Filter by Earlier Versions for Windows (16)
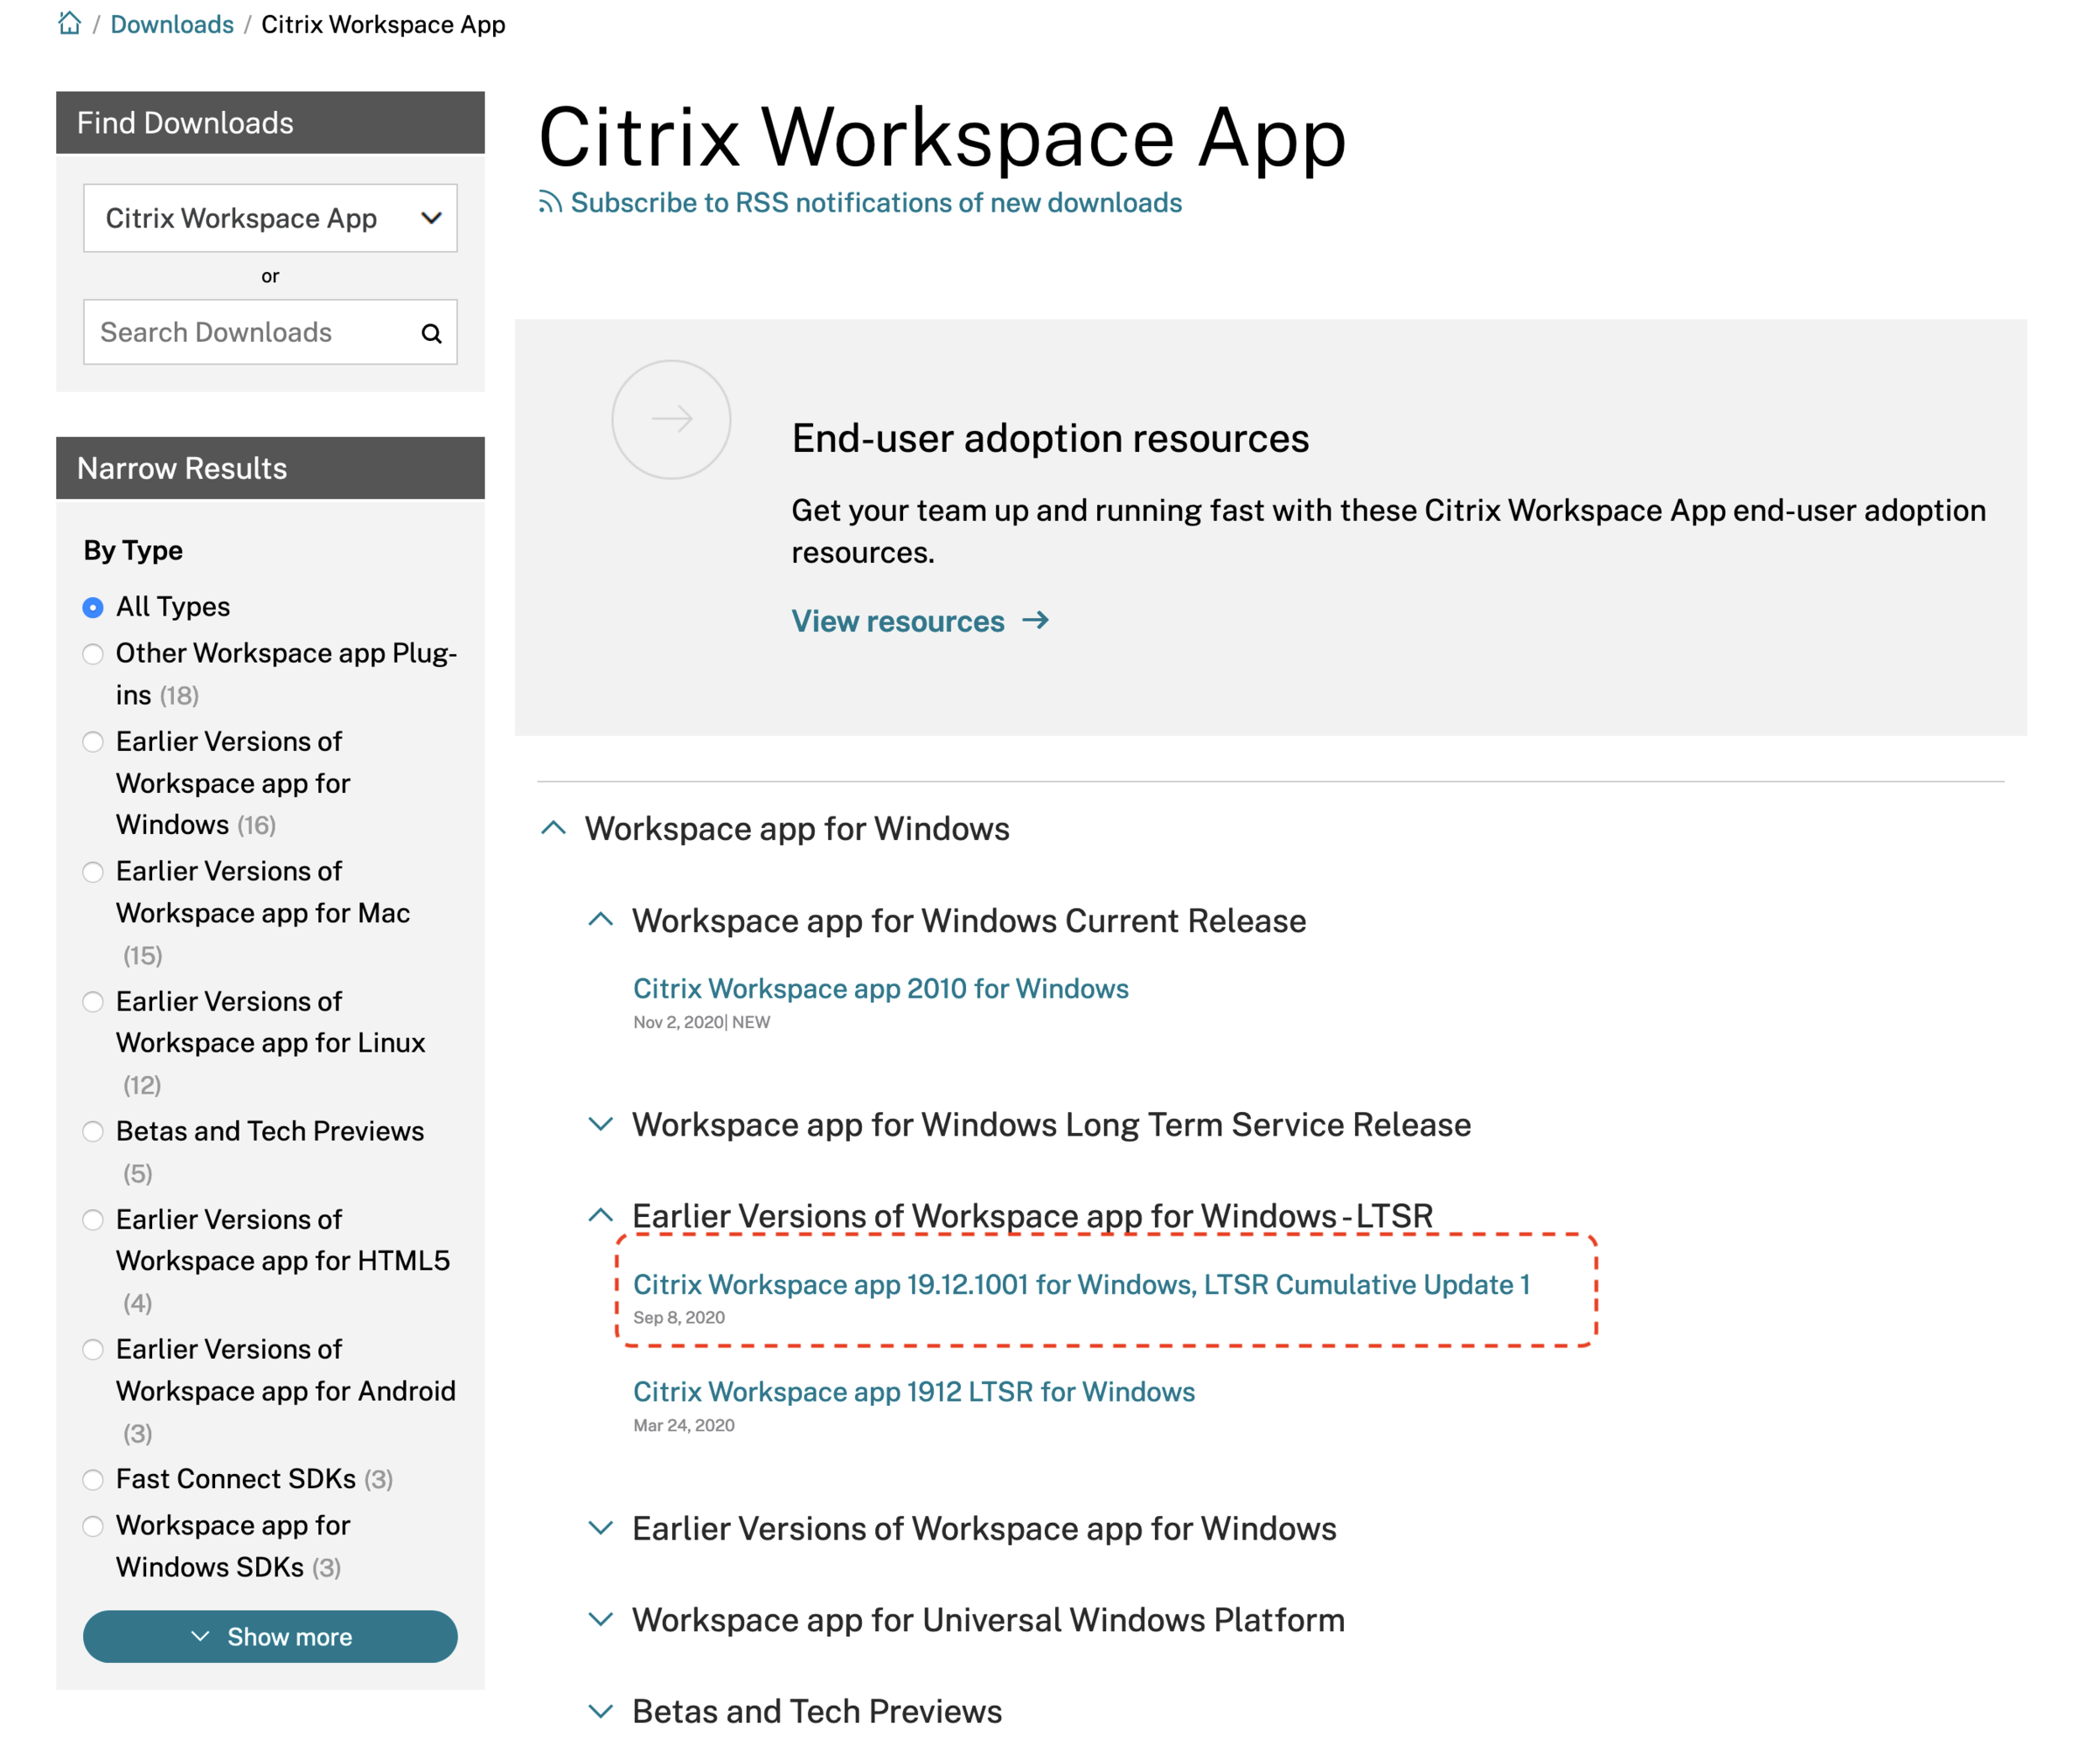The height and width of the screenshot is (1752, 2100). click(x=93, y=742)
